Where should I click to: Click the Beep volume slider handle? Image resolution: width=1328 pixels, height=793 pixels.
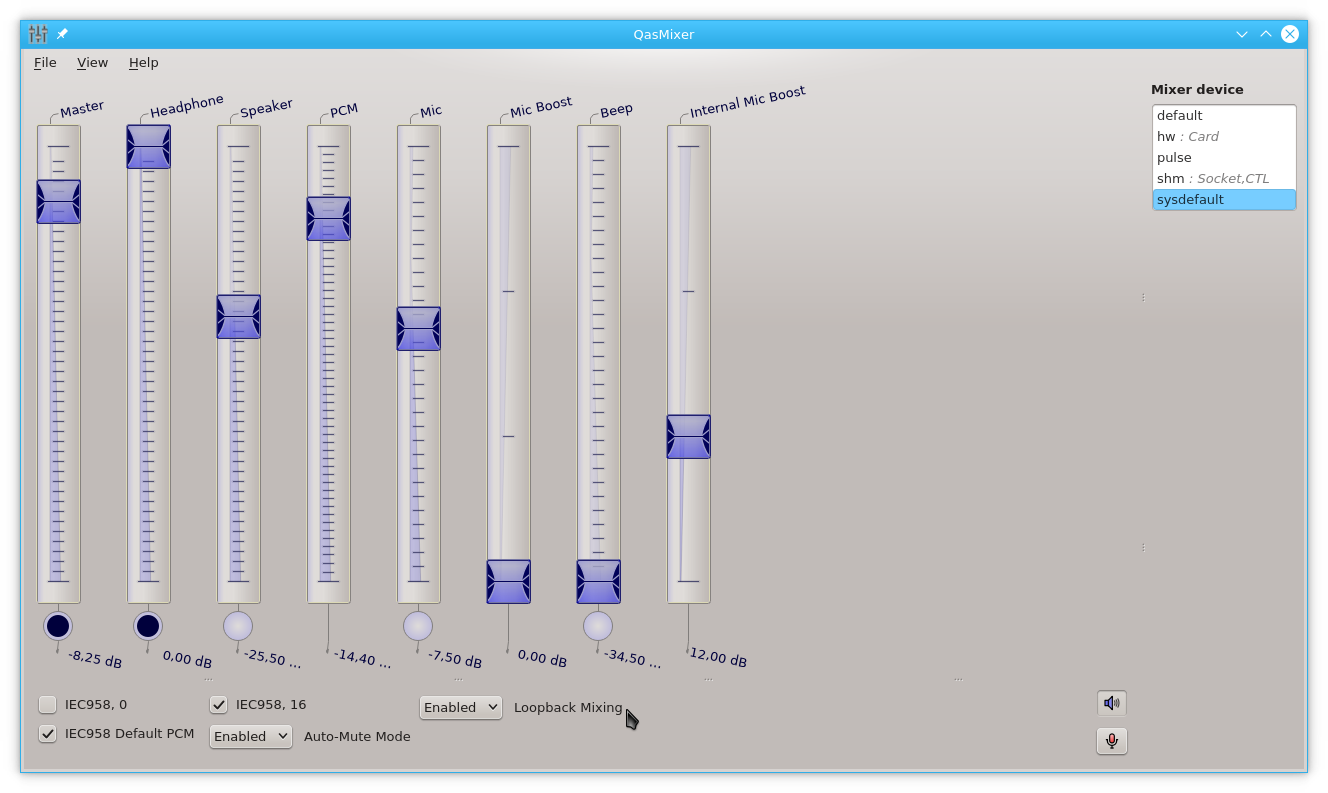pyautogui.click(x=598, y=581)
